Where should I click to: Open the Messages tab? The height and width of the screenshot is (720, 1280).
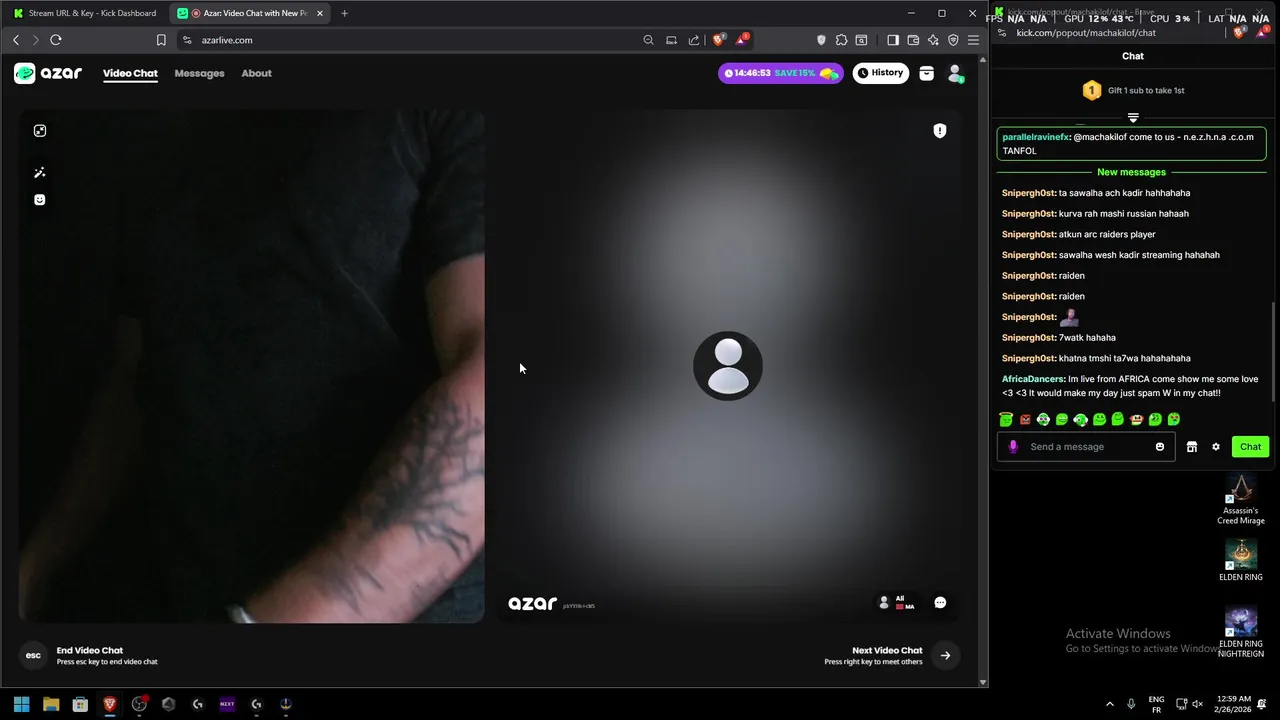(199, 73)
